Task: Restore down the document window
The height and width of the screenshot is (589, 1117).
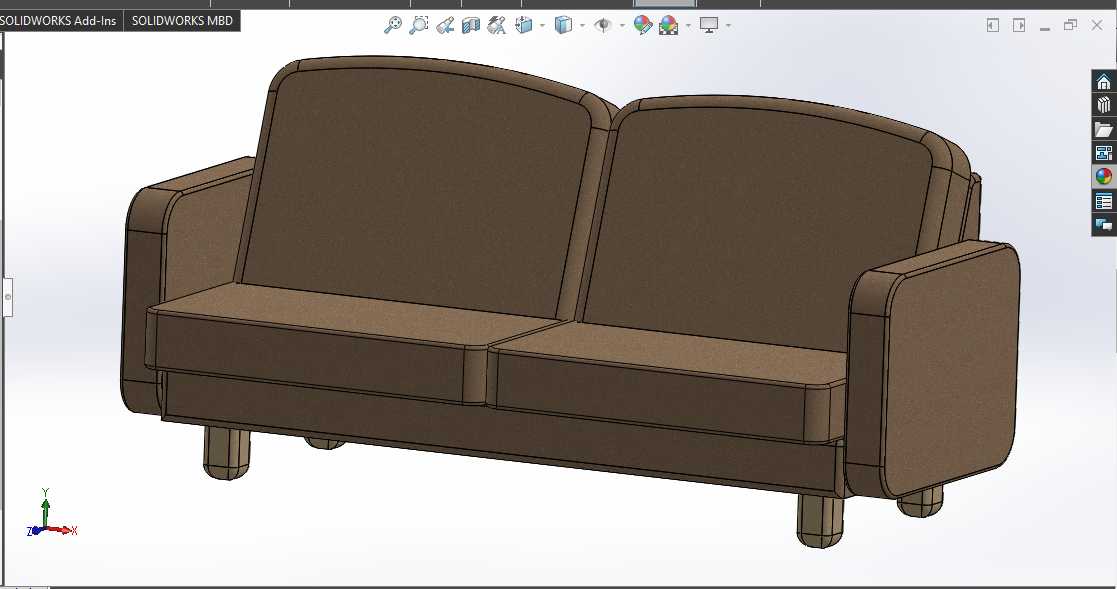Action: 1070,26
